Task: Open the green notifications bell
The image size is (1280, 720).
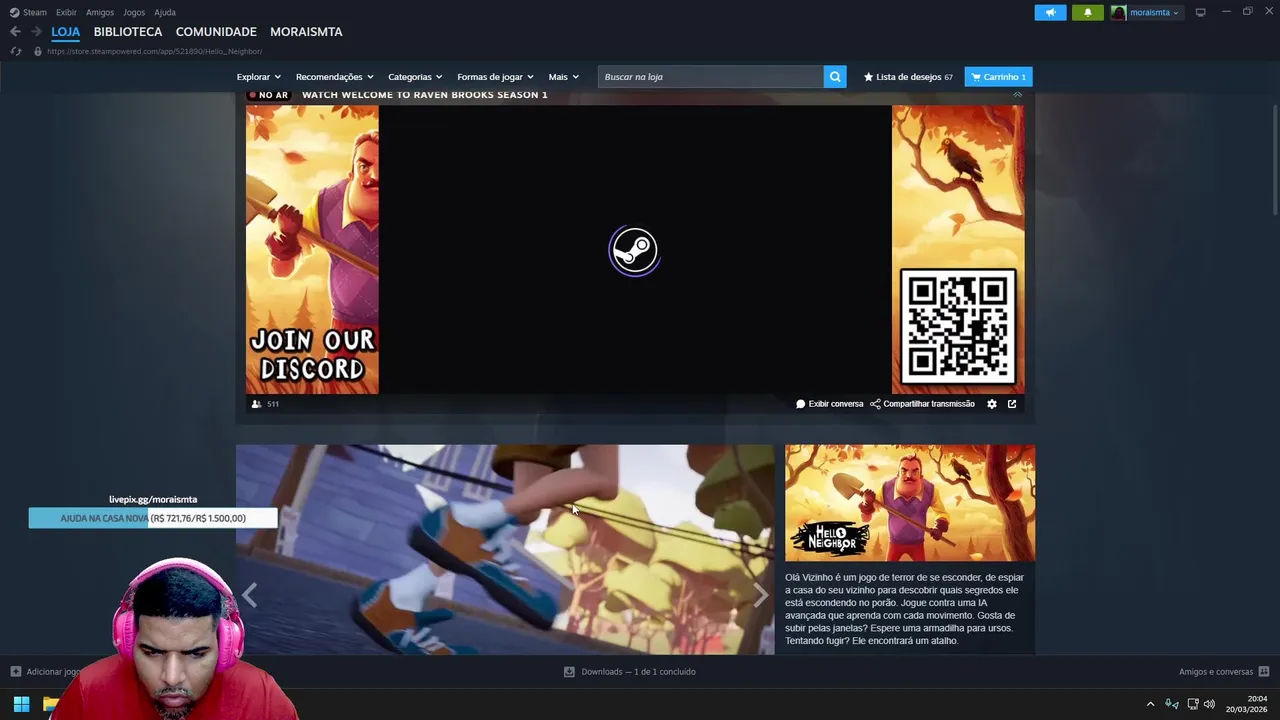Action: click(x=1088, y=12)
